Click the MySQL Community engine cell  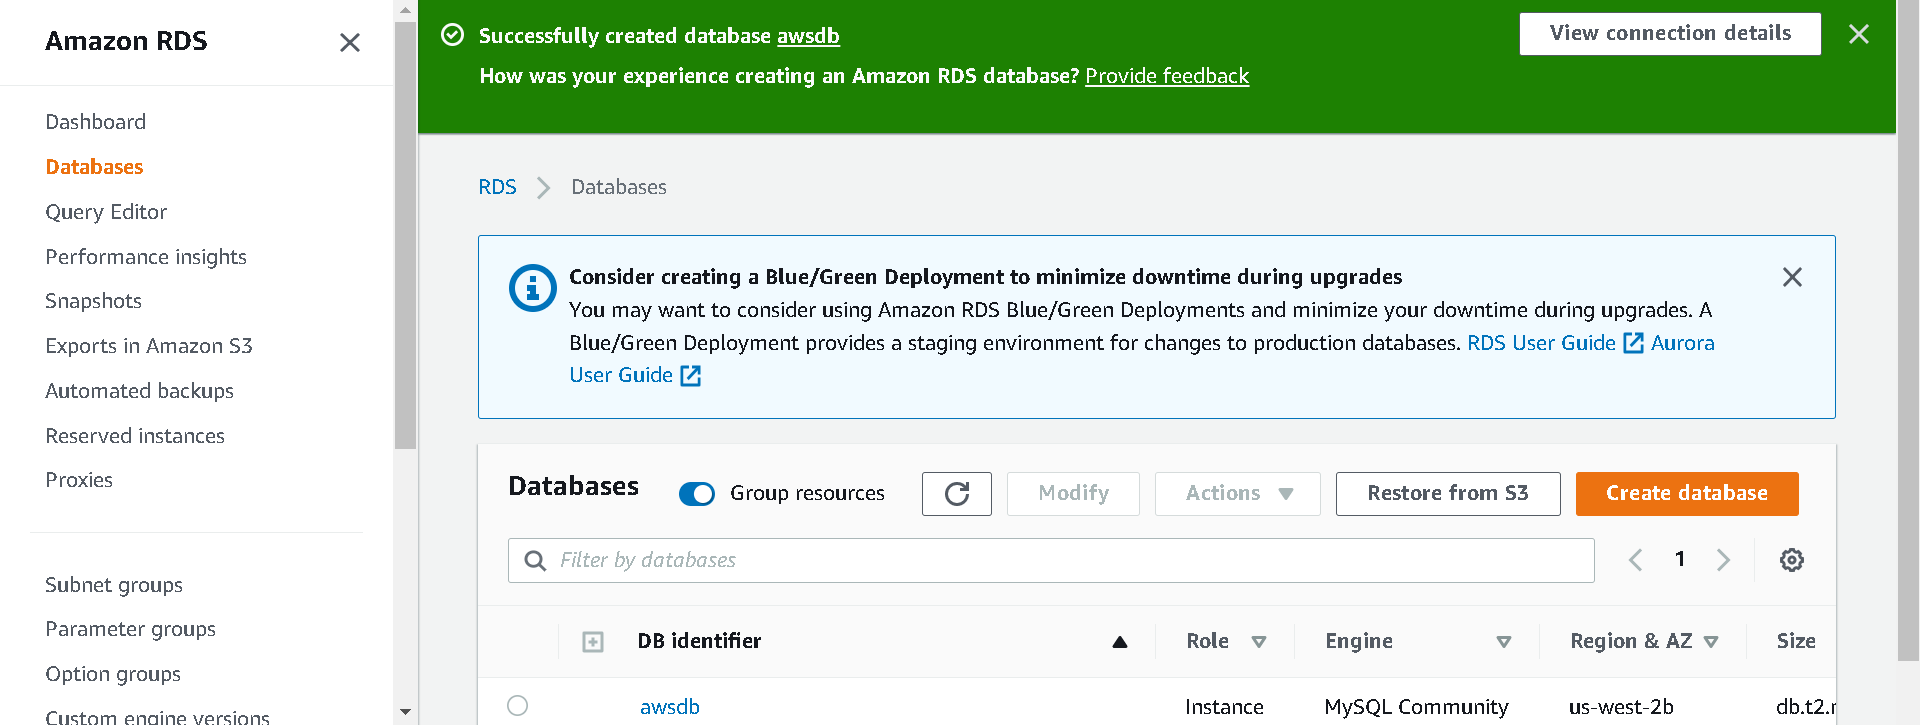point(1416,707)
